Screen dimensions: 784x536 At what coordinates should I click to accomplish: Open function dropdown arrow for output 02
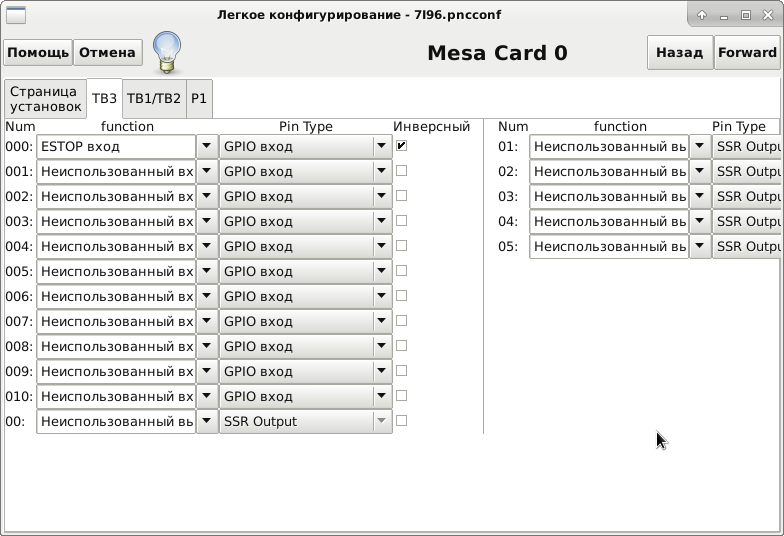tap(700, 172)
